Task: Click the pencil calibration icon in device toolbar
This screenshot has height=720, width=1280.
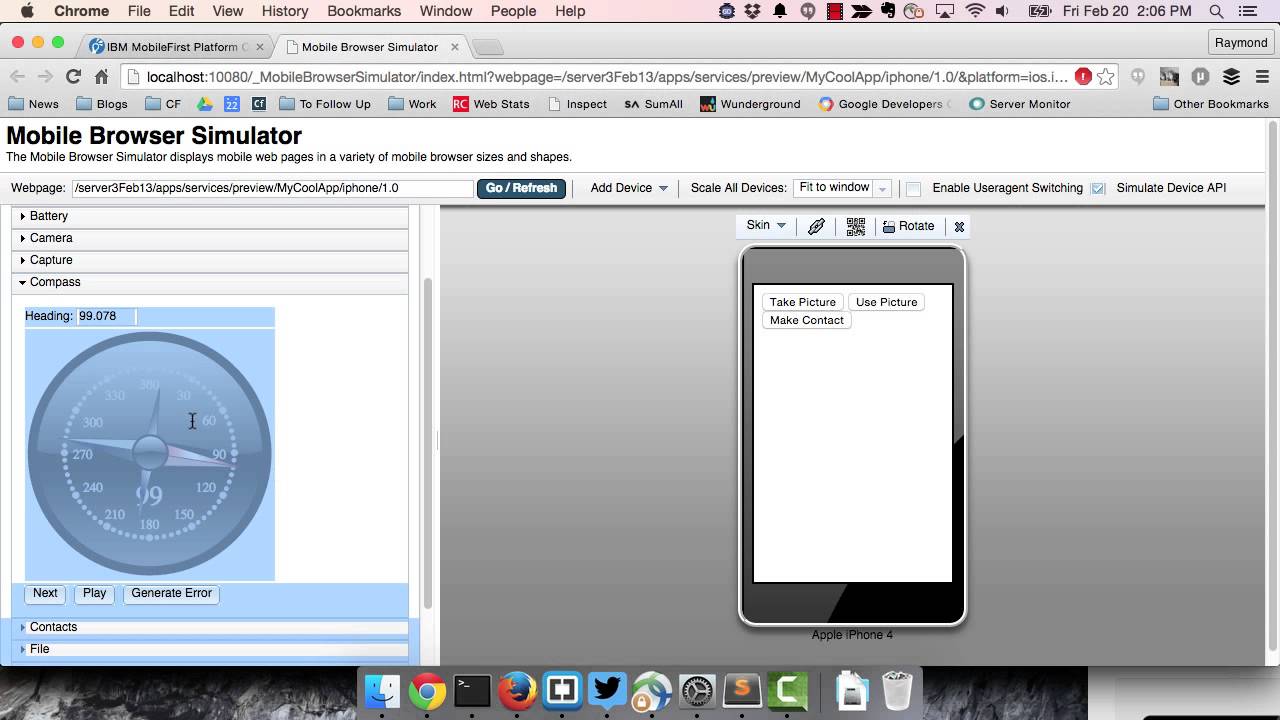Action: [x=816, y=226]
